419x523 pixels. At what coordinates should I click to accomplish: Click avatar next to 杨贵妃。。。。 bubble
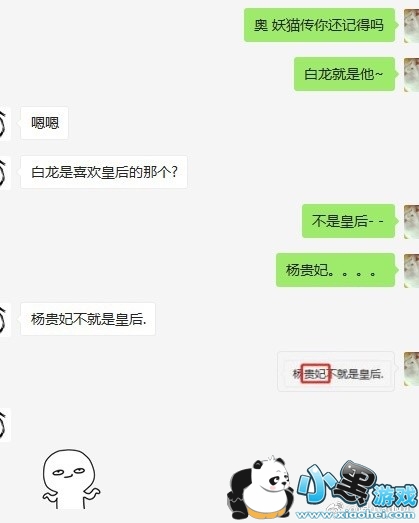[x=412, y=271]
